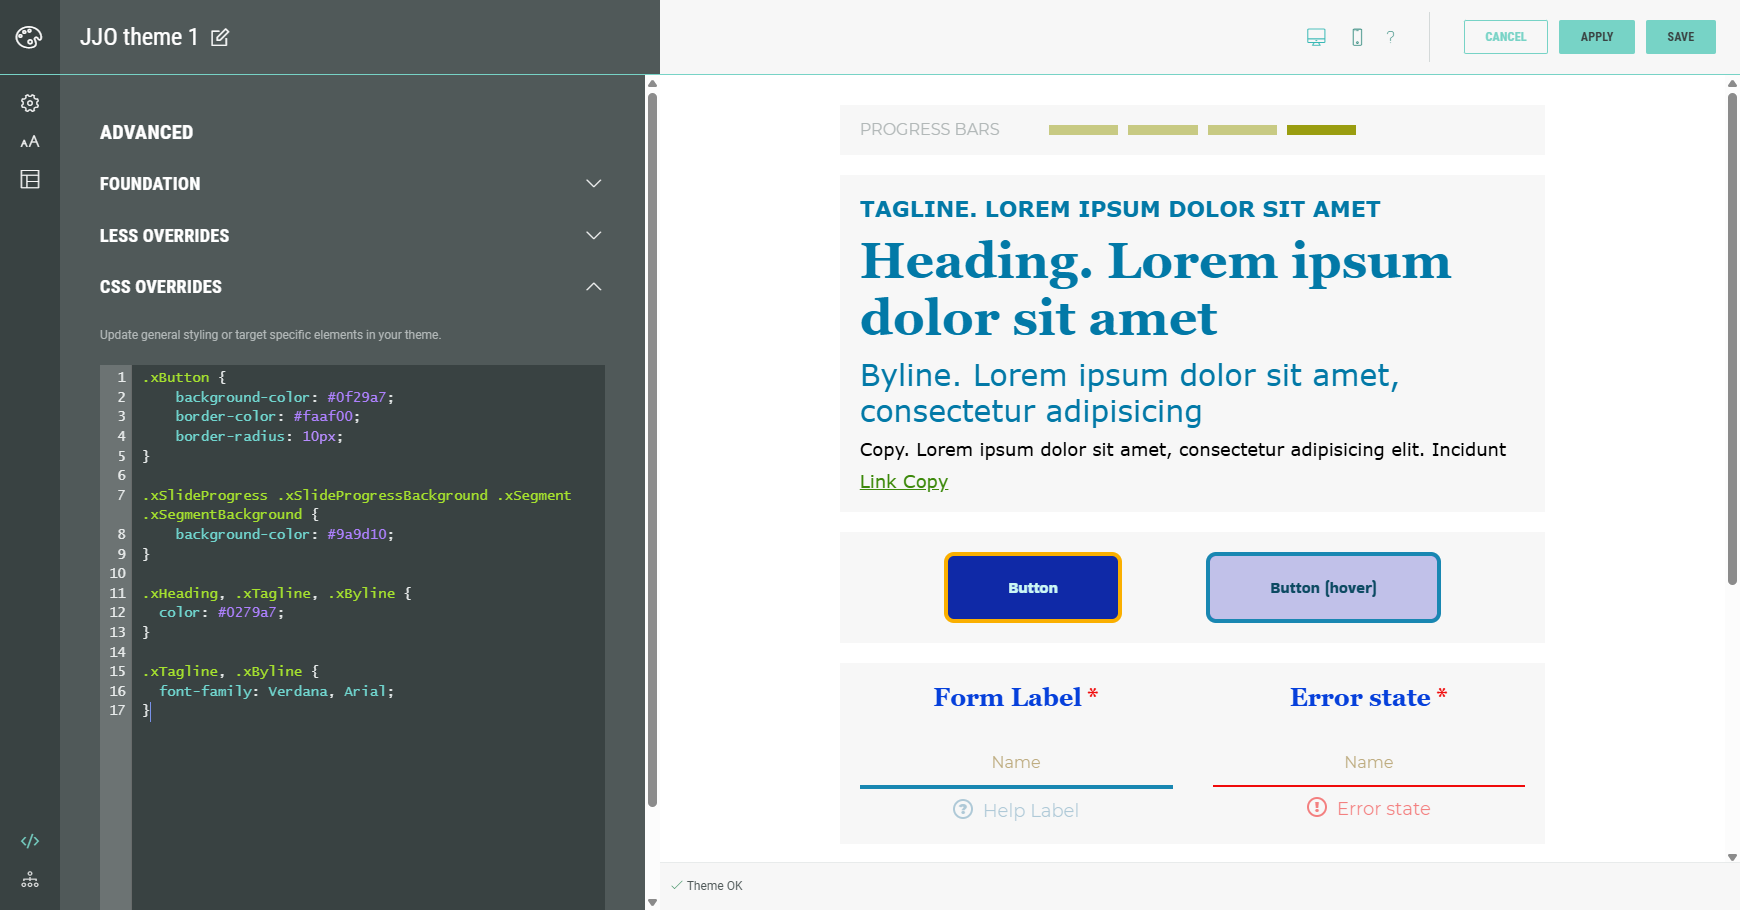This screenshot has height=910, width=1740.
Task: Open the code editor icon in sidebar
Action: [x=30, y=841]
